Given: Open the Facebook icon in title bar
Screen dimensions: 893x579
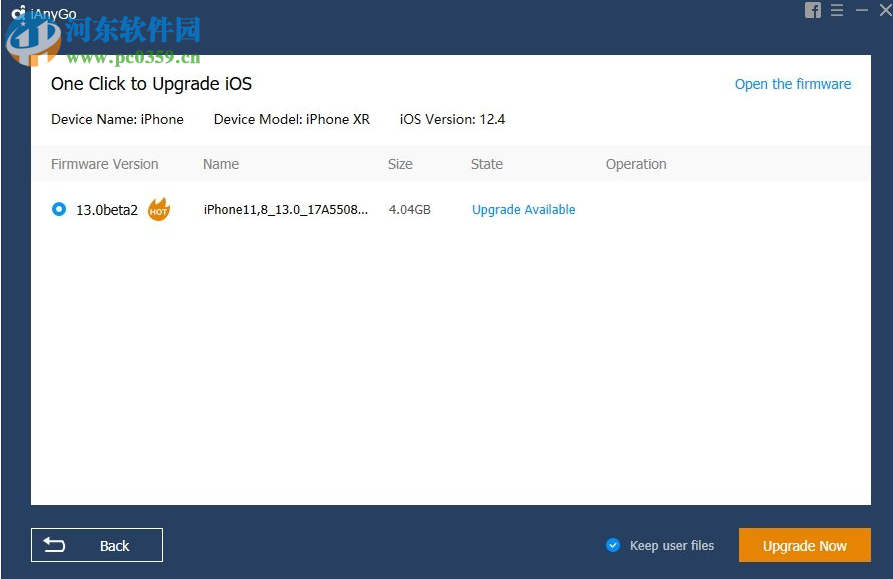Looking at the screenshot, I should 813,10.
